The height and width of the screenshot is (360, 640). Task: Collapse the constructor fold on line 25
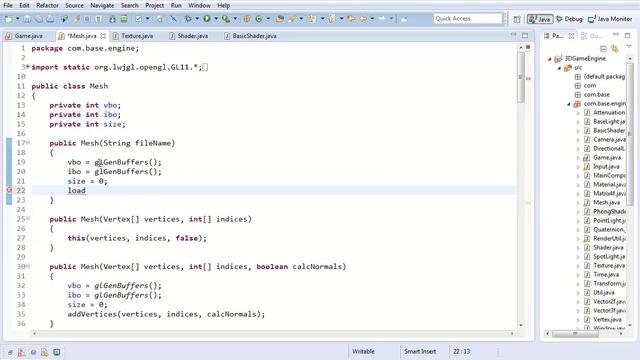click(28, 218)
